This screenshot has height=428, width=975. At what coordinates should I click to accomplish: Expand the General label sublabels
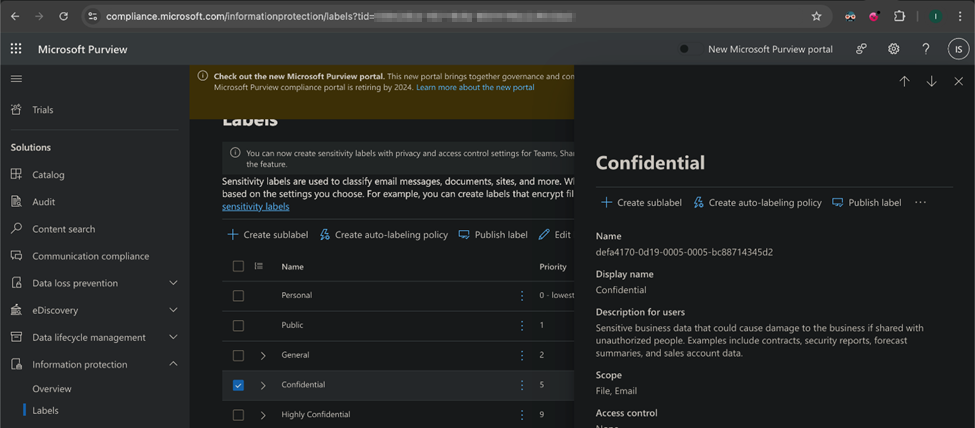tap(263, 355)
